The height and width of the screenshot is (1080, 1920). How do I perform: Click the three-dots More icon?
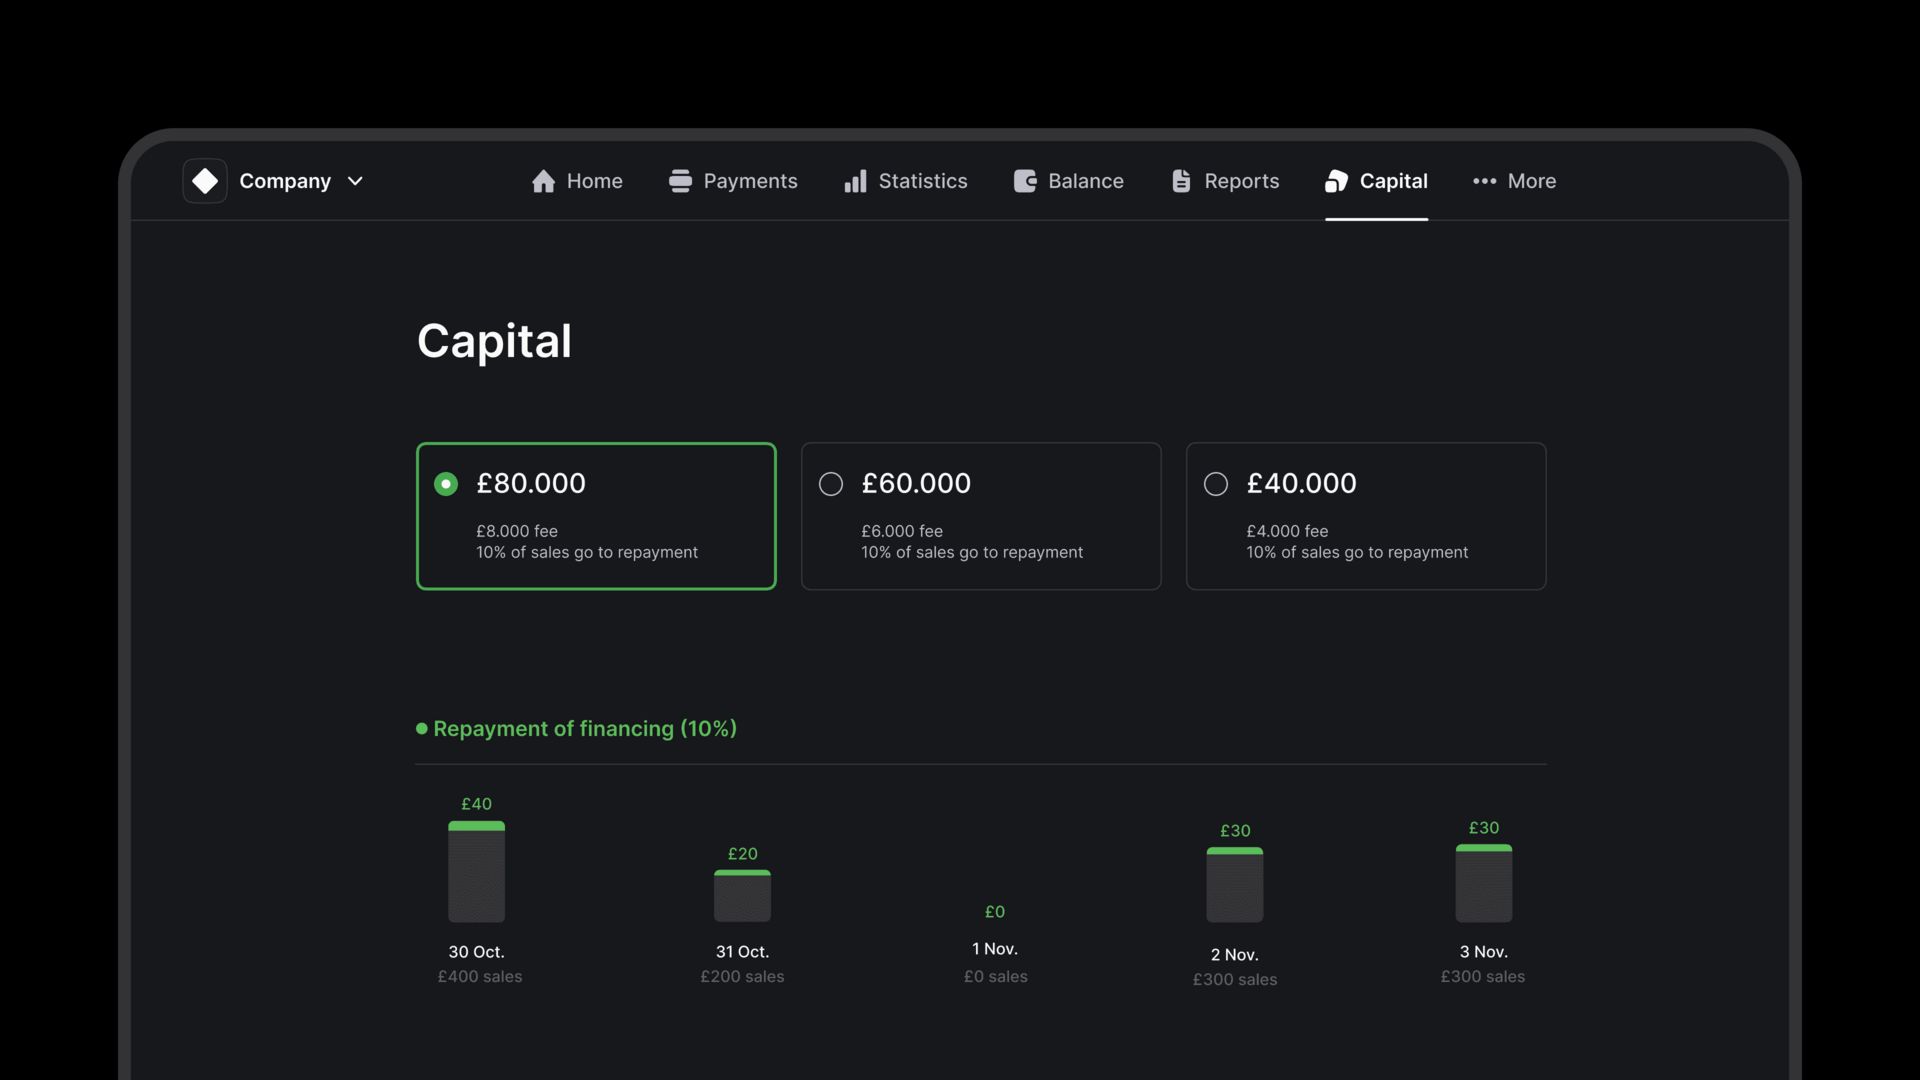(x=1484, y=181)
